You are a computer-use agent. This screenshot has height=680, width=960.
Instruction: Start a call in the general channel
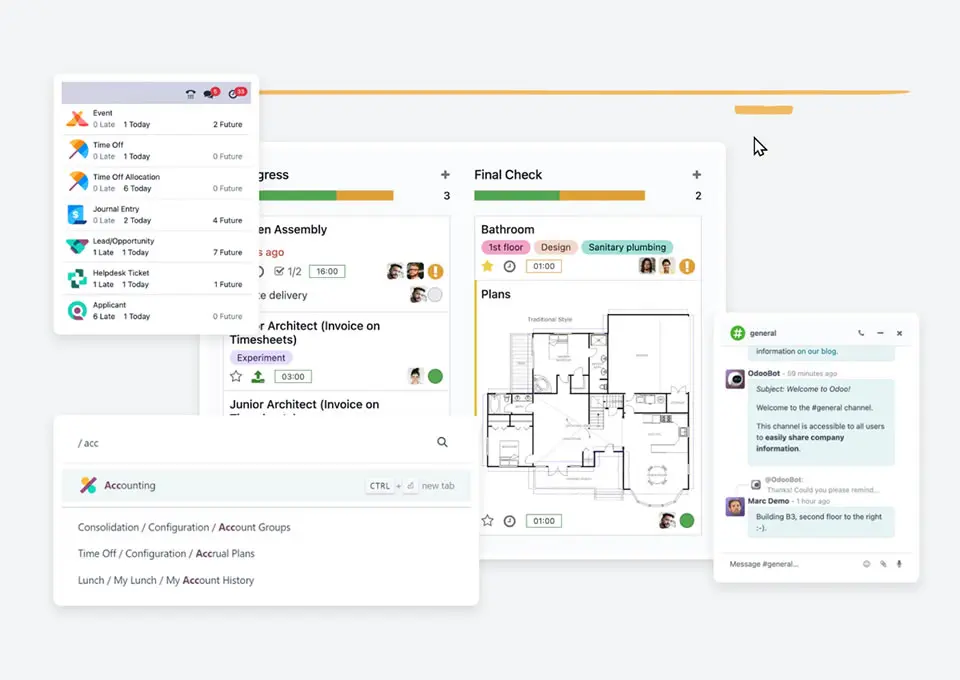click(861, 333)
